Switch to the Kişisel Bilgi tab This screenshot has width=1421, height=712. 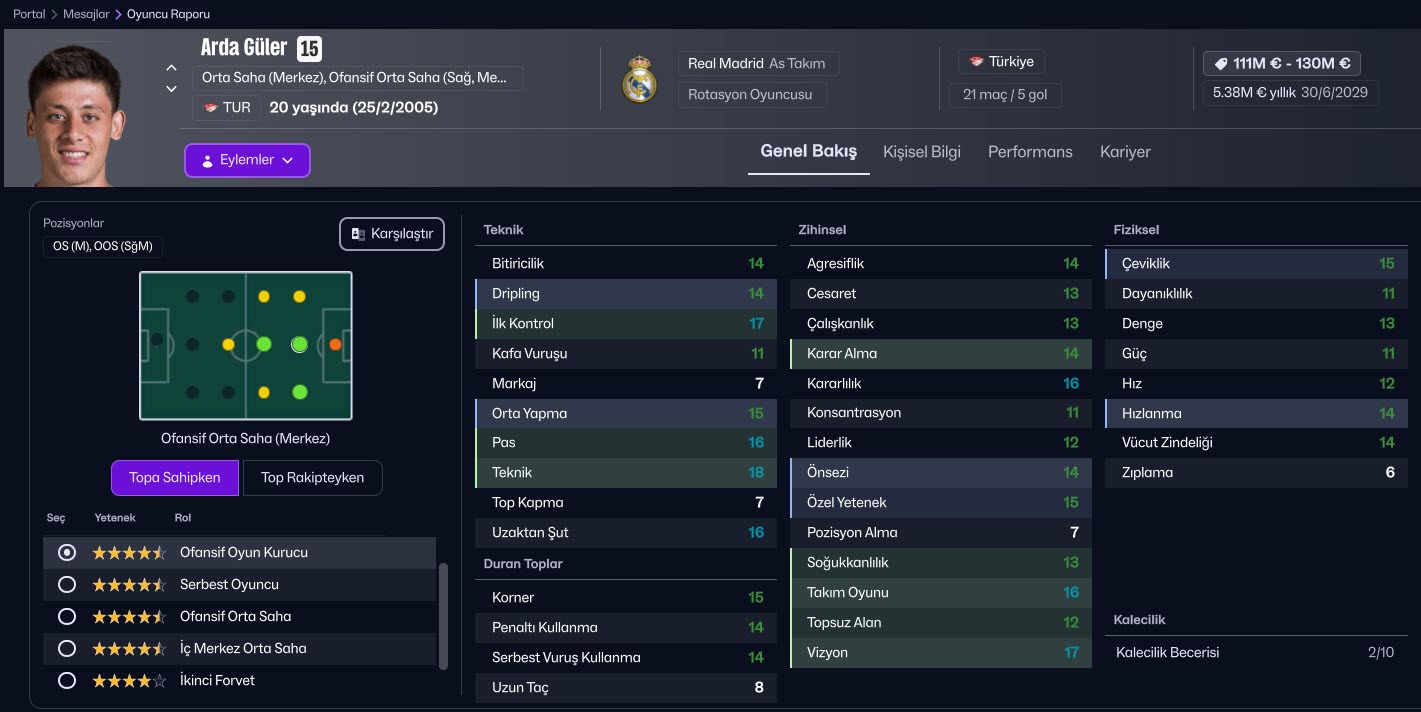(921, 152)
